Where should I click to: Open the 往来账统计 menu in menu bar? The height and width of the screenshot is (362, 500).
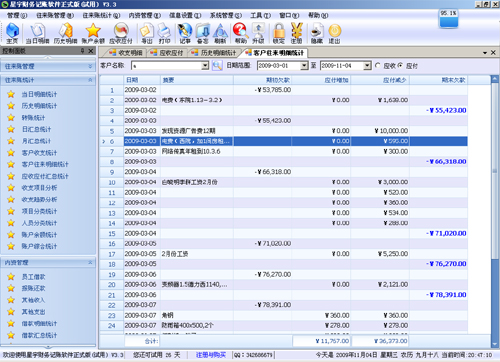[x=101, y=15]
